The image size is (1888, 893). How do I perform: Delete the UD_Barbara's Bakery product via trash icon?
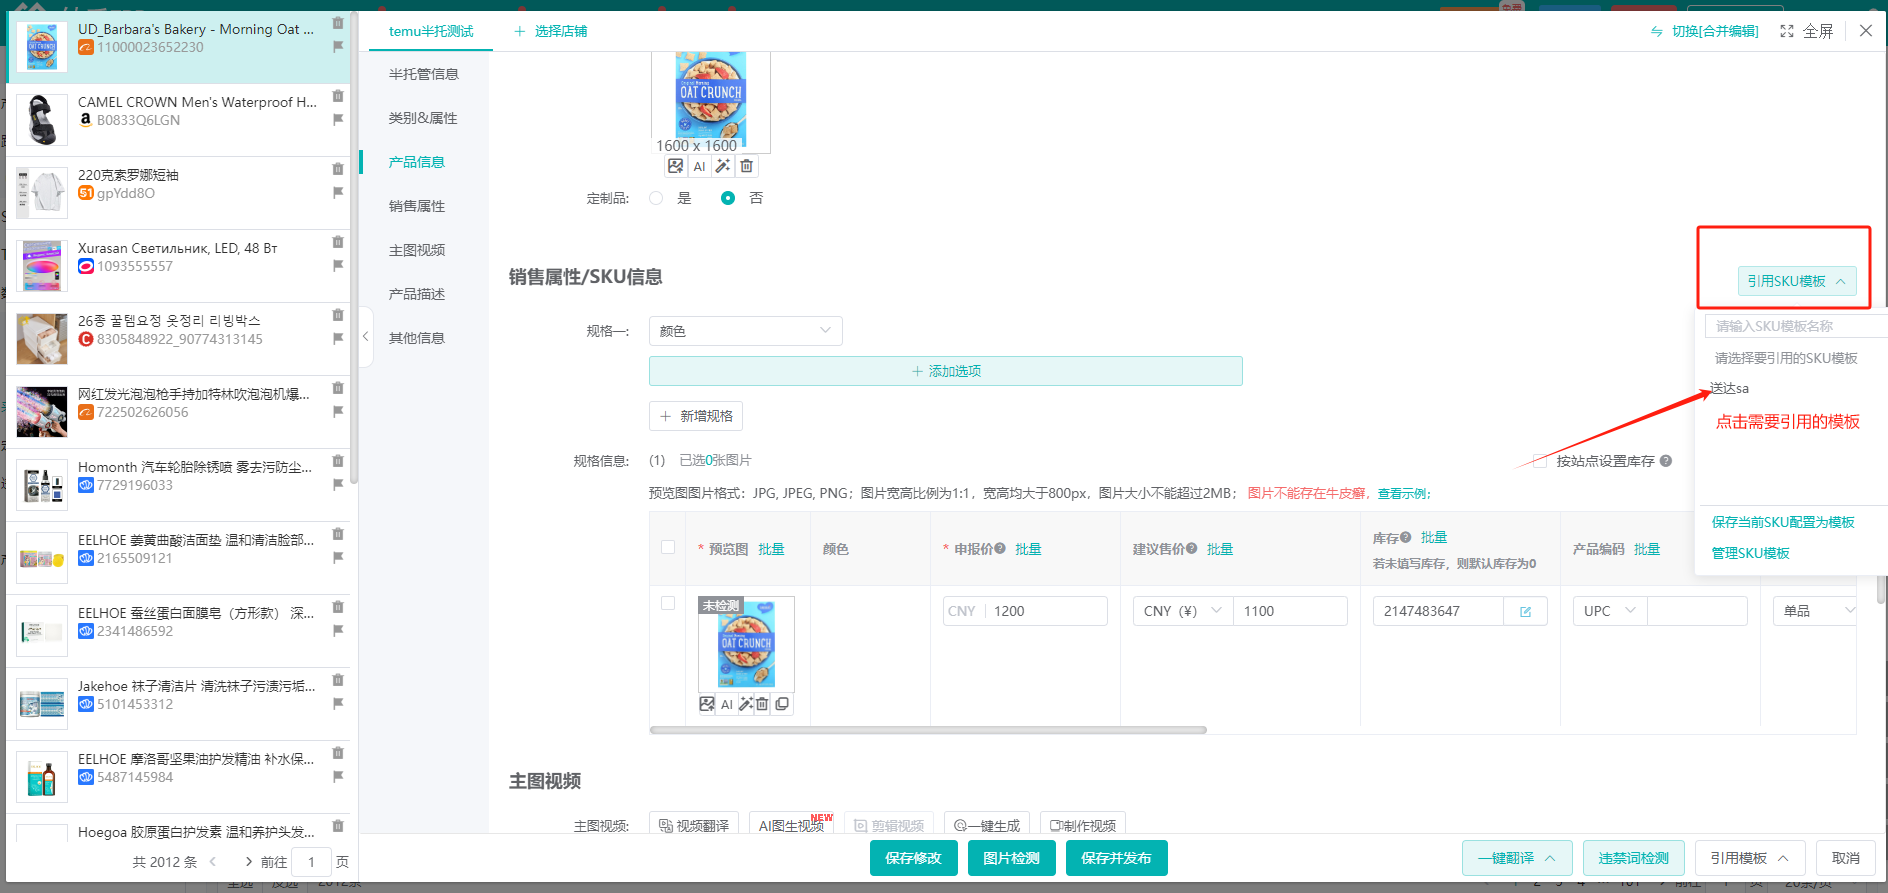tap(338, 23)
